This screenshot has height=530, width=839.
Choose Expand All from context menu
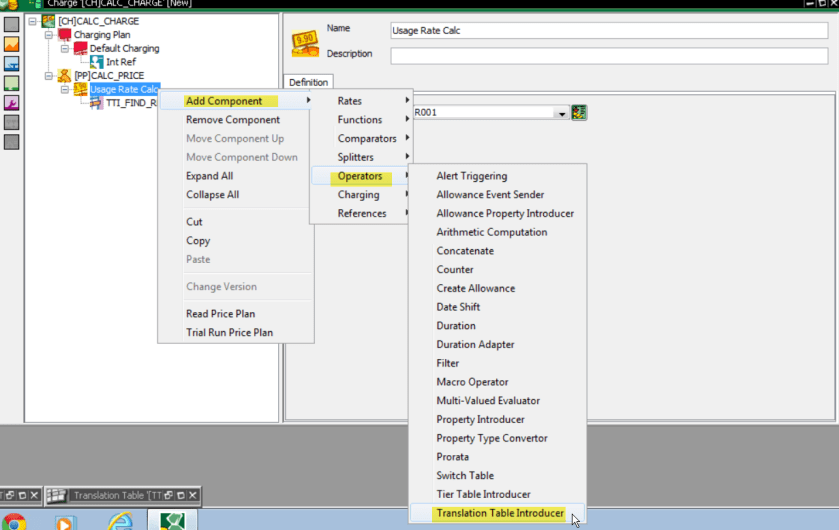[235, 175]
